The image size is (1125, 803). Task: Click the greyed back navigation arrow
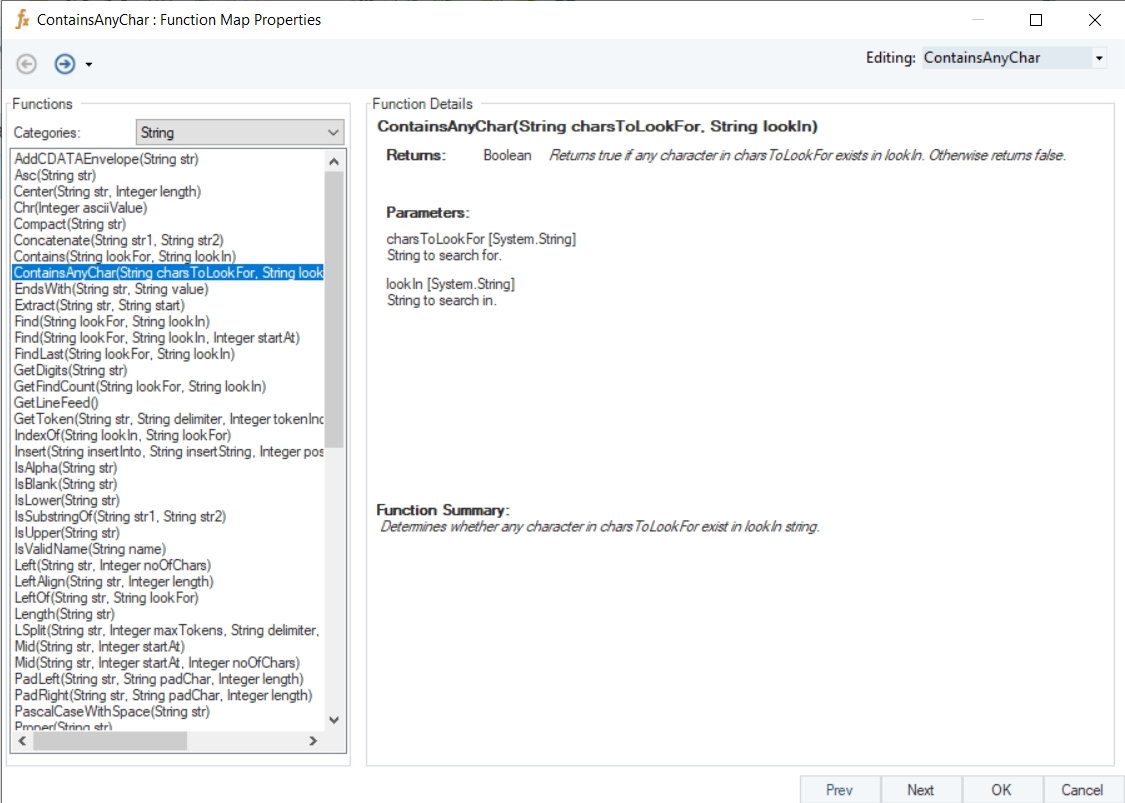(x=27, y=64)
